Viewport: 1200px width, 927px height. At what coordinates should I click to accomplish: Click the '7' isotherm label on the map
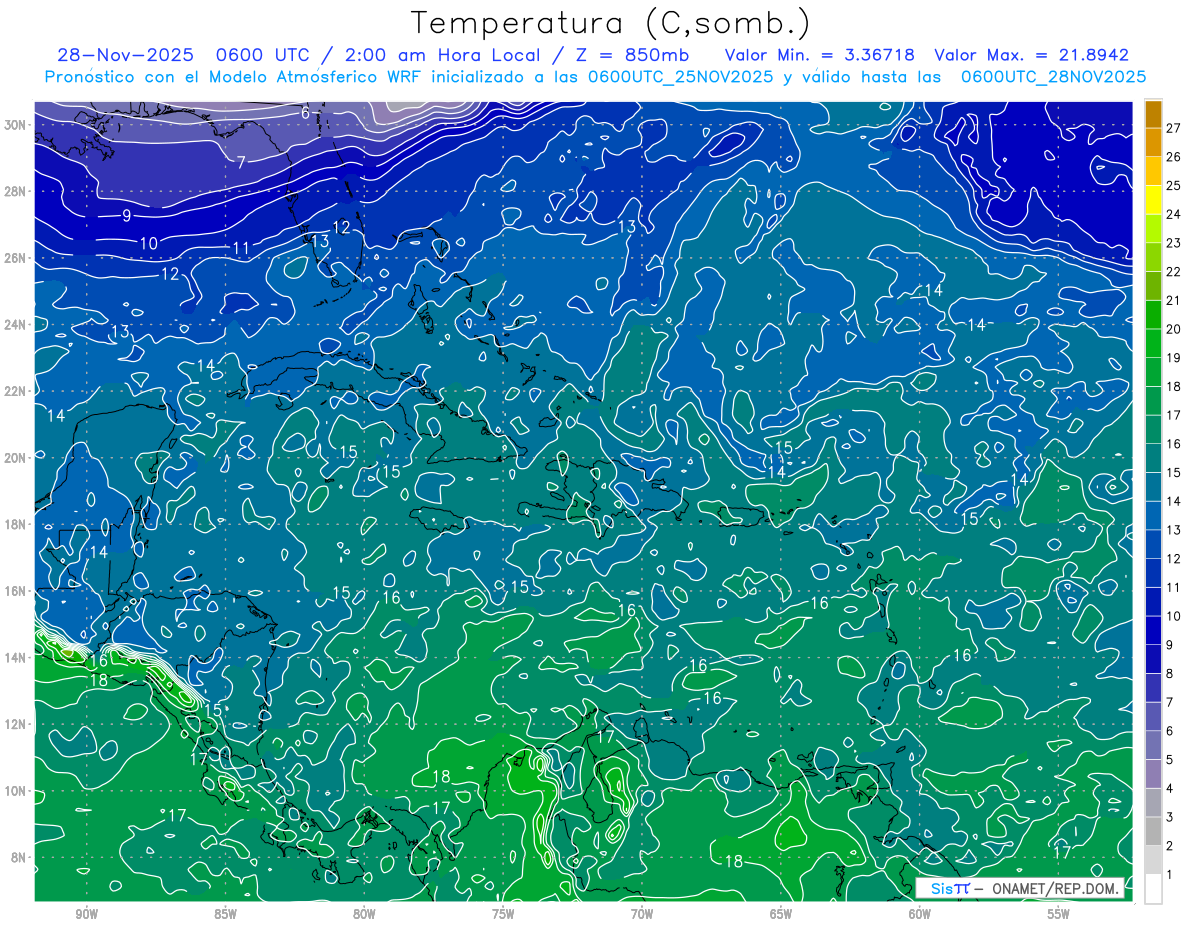point(242,162)
